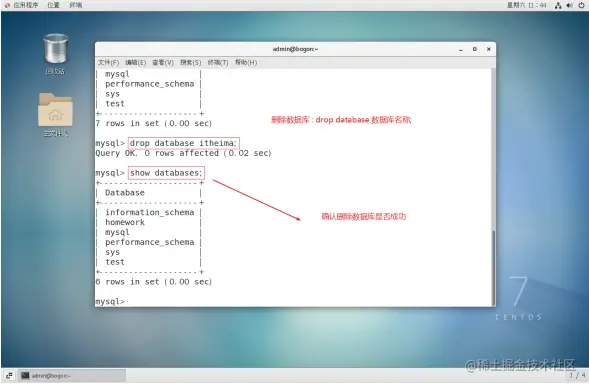
Task: Open the File (F) terminal menu
Action: tap(108, 62)
